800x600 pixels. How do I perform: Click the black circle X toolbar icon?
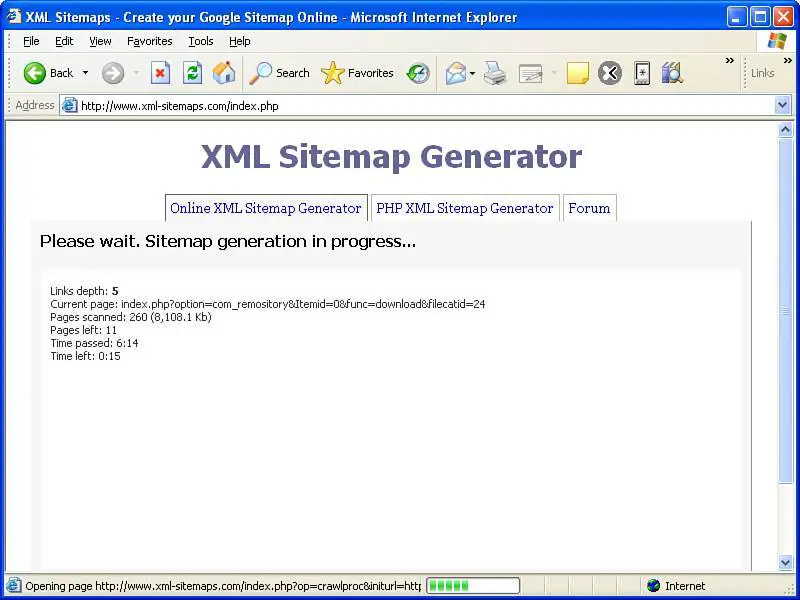pyautogui.click(x=610, y=73)
